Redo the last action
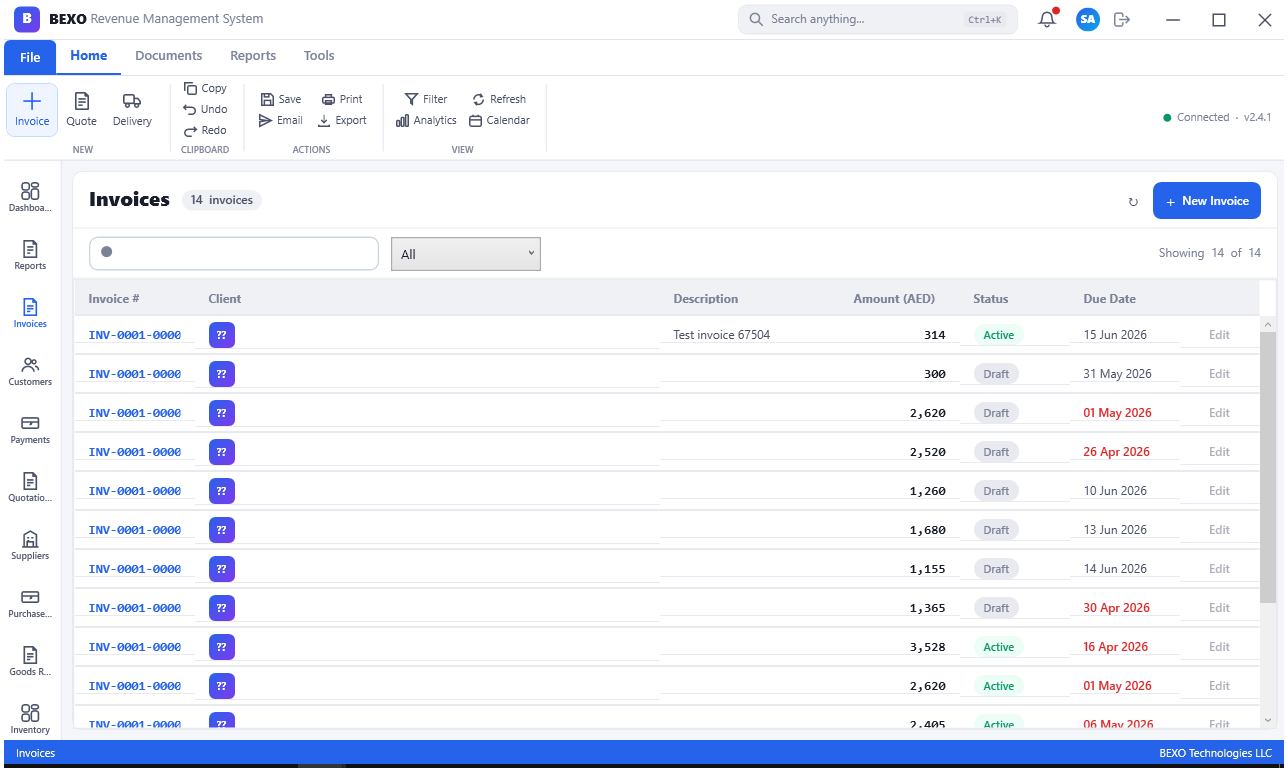Image resolution: width=1288 pixels, height=768 pixels. pos(205,130)
